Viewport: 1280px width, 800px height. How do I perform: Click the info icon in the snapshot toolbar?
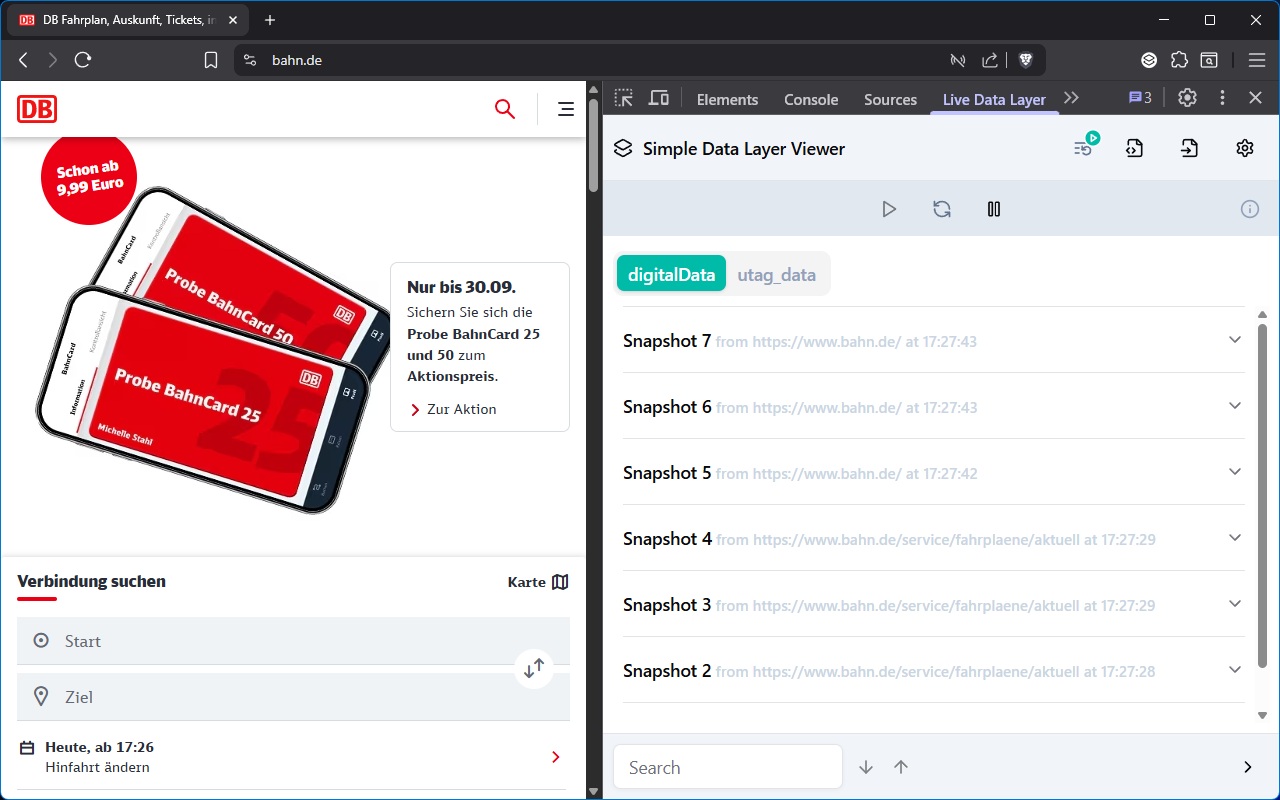coord(1249,209)
